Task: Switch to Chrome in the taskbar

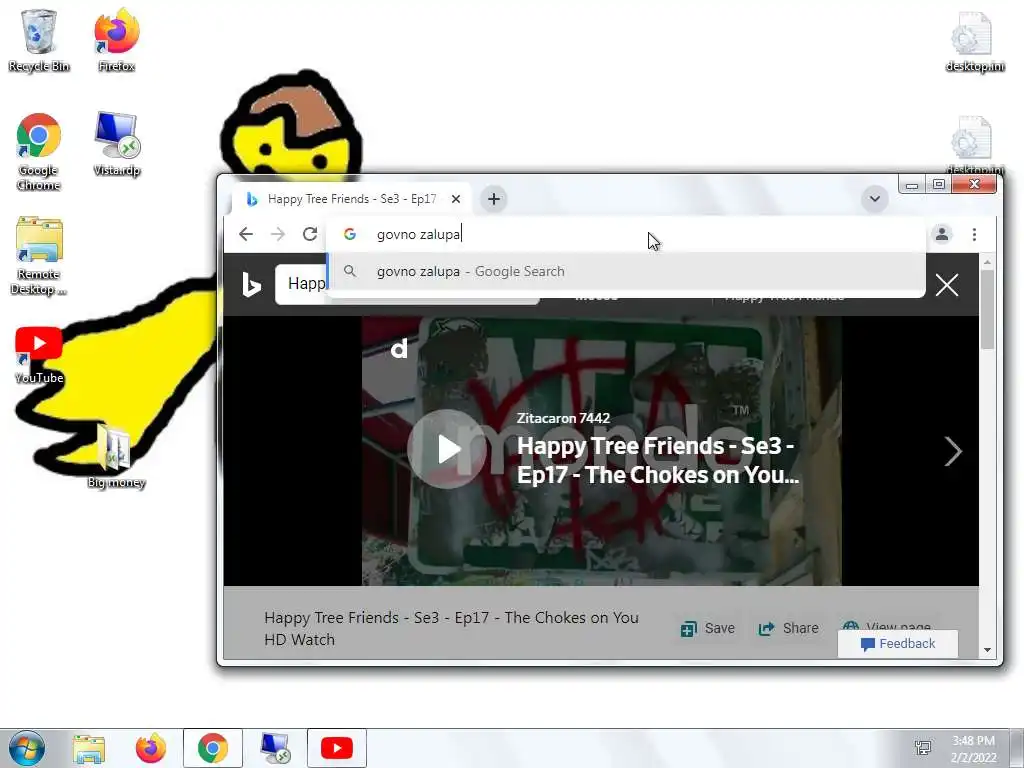Action: 213,748
